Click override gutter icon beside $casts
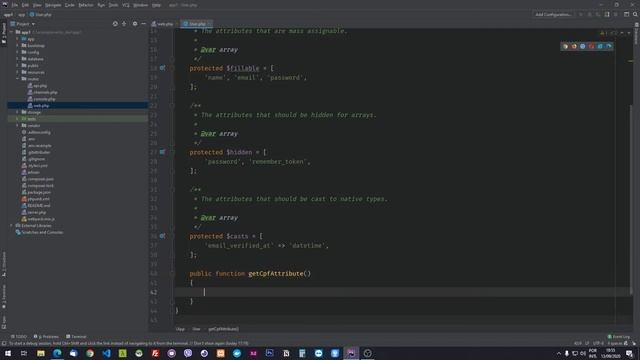 coord(162,236)
